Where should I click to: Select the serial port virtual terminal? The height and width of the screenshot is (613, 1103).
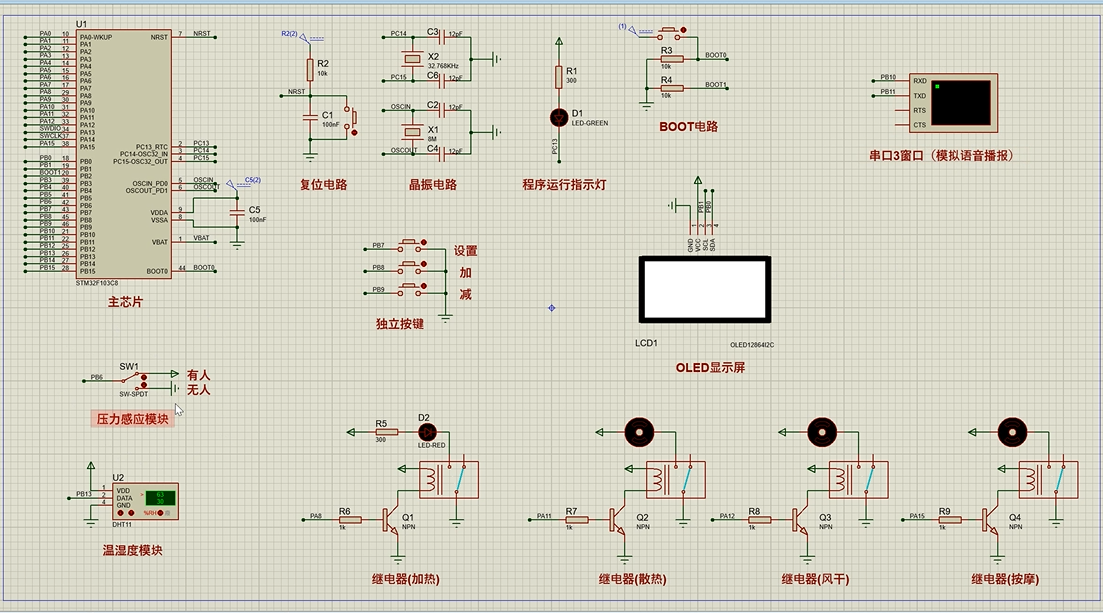coord(953,103)
